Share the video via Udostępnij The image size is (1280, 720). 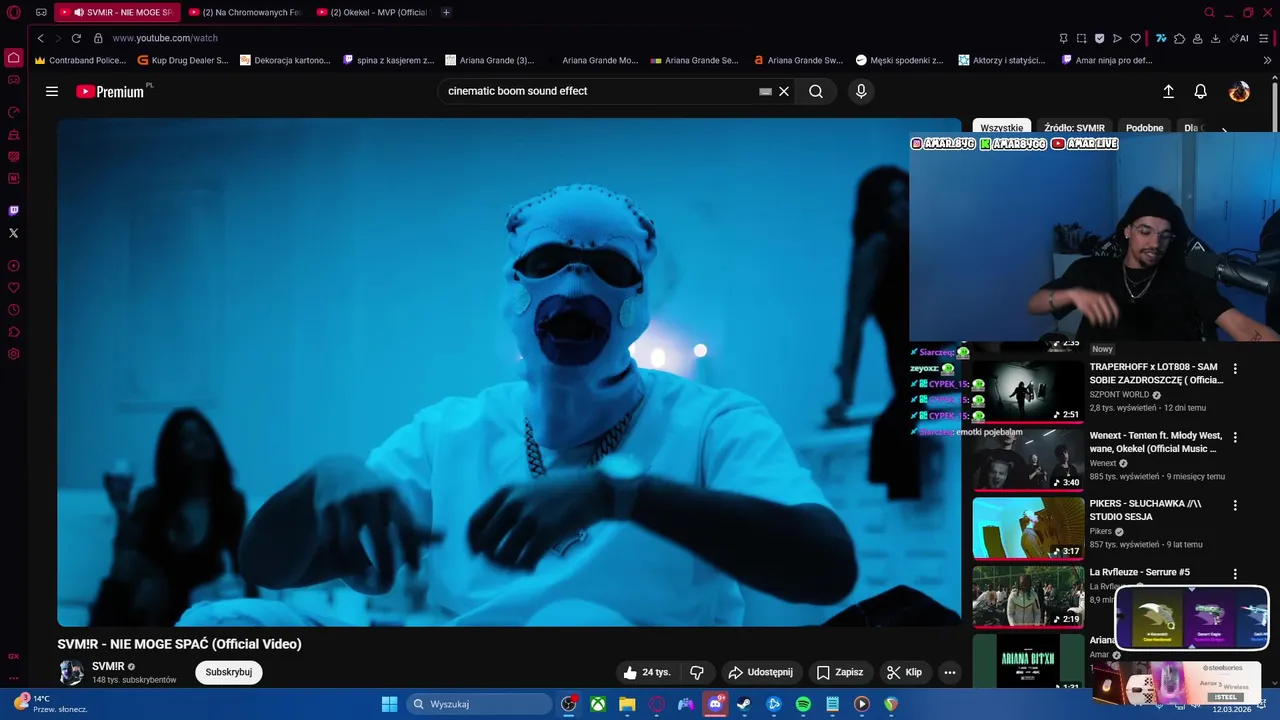760,672
